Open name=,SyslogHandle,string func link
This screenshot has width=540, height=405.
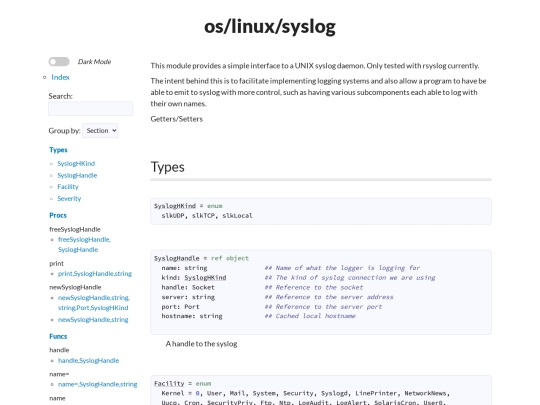pos(97,384)
